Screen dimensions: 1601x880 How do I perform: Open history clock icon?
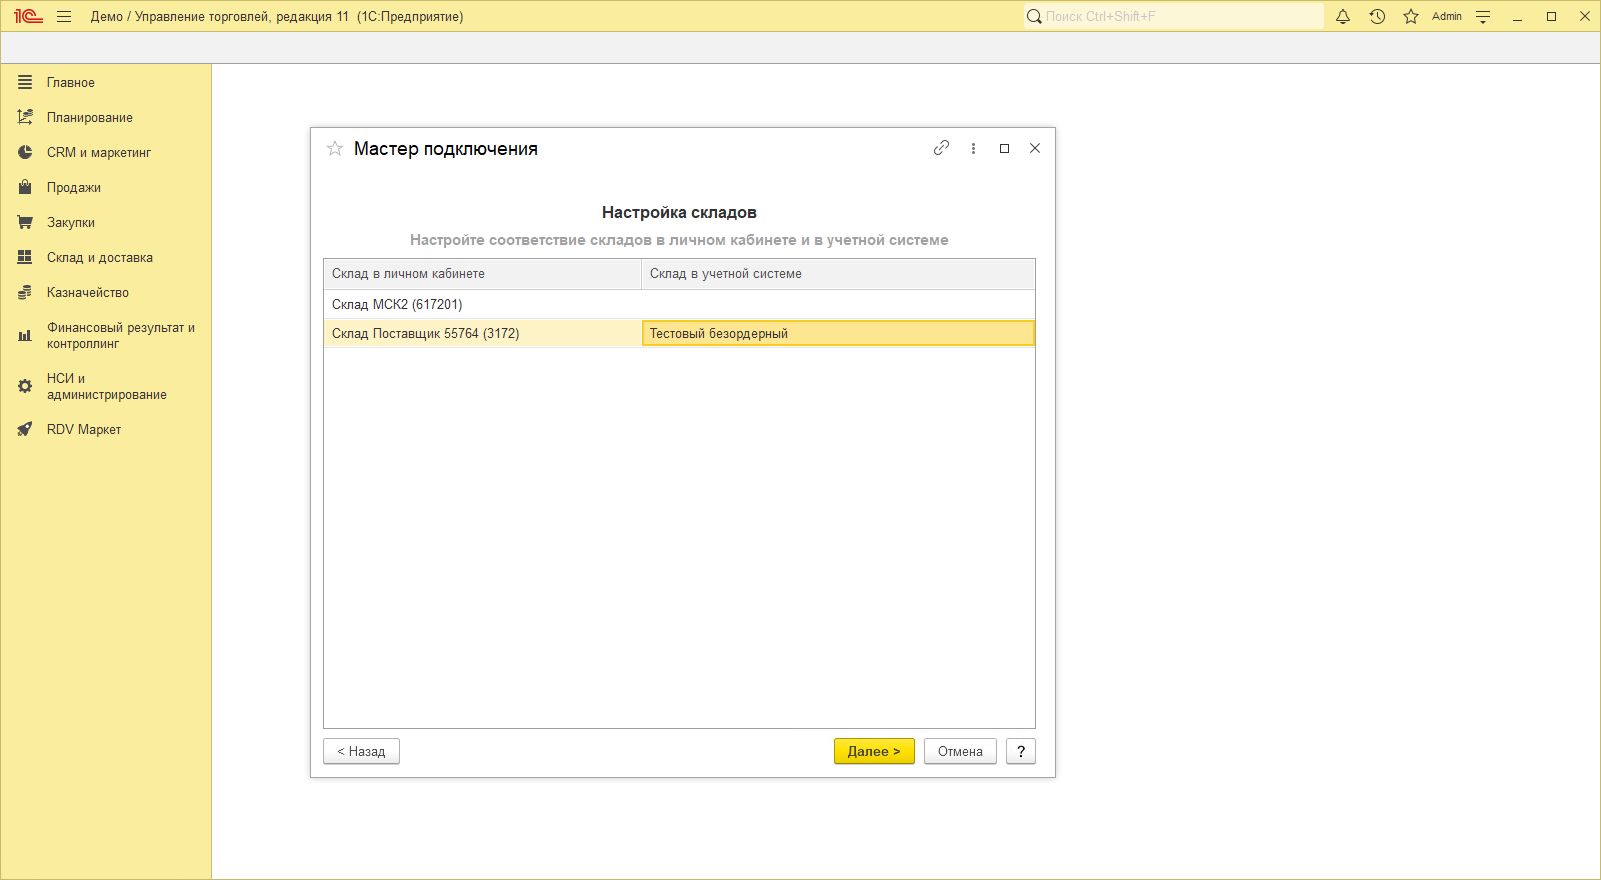click(x=1377, y=16)
